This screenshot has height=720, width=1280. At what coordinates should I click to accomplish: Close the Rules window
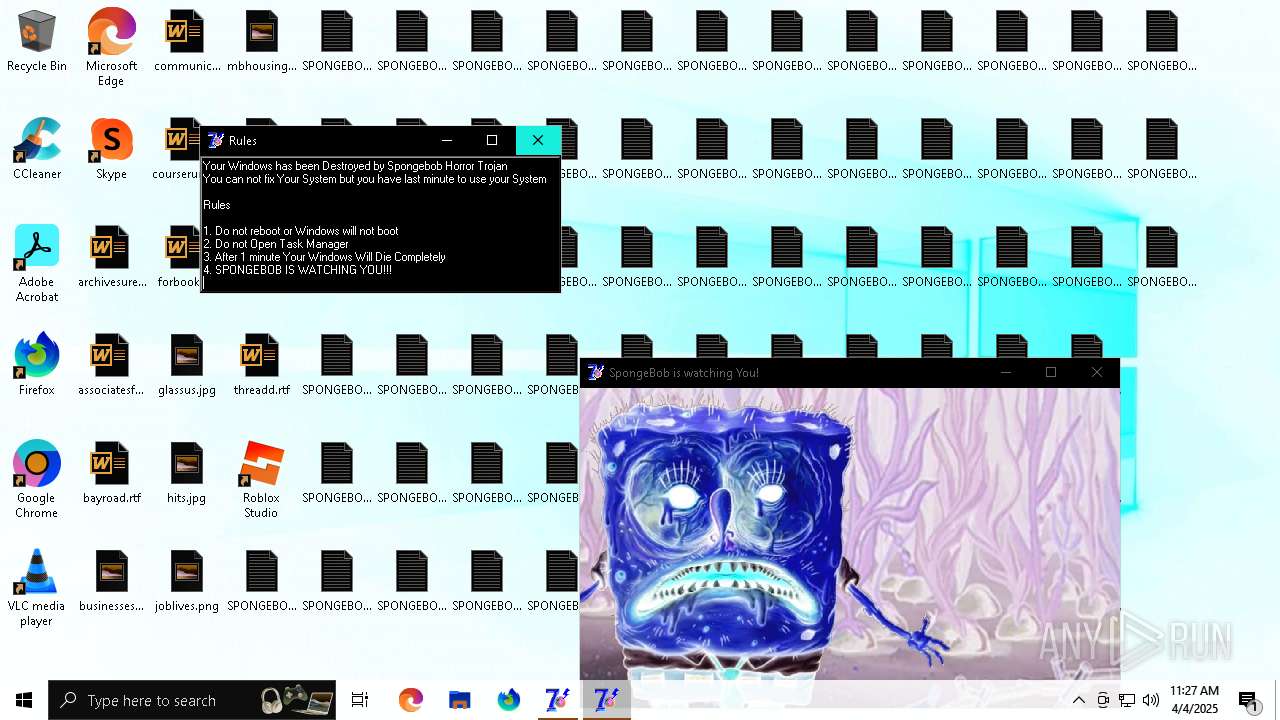pos(538,140)
